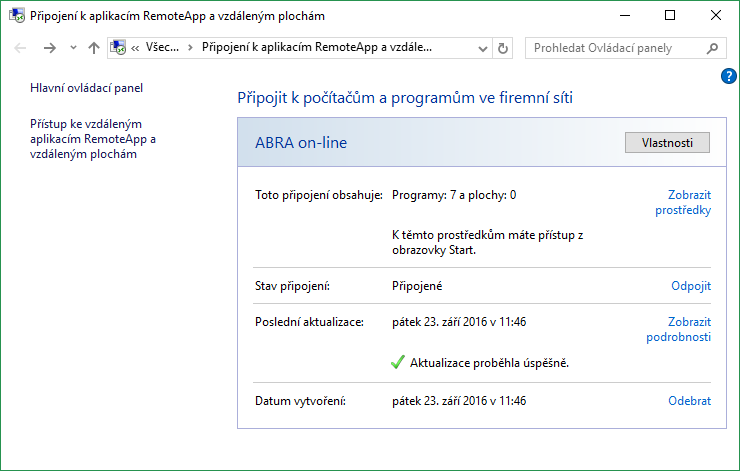Open the recent locations chevron
Image resolution: width=740 pixels, height=471 pixels.
point(73,48)
